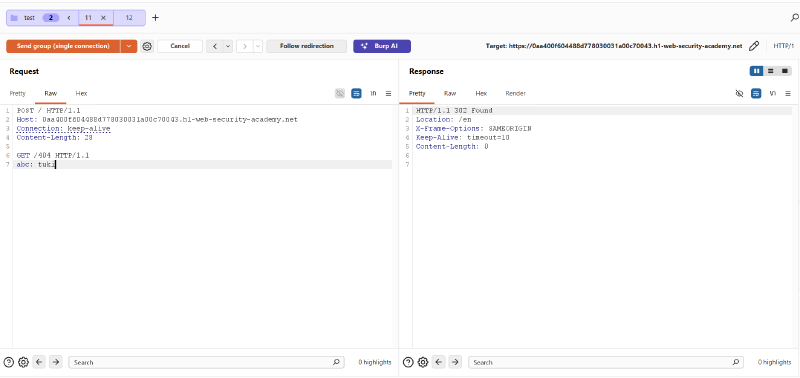This screenshot has width=800, height=378.
Task: Select Repeater tab 11
Action: 88,18
